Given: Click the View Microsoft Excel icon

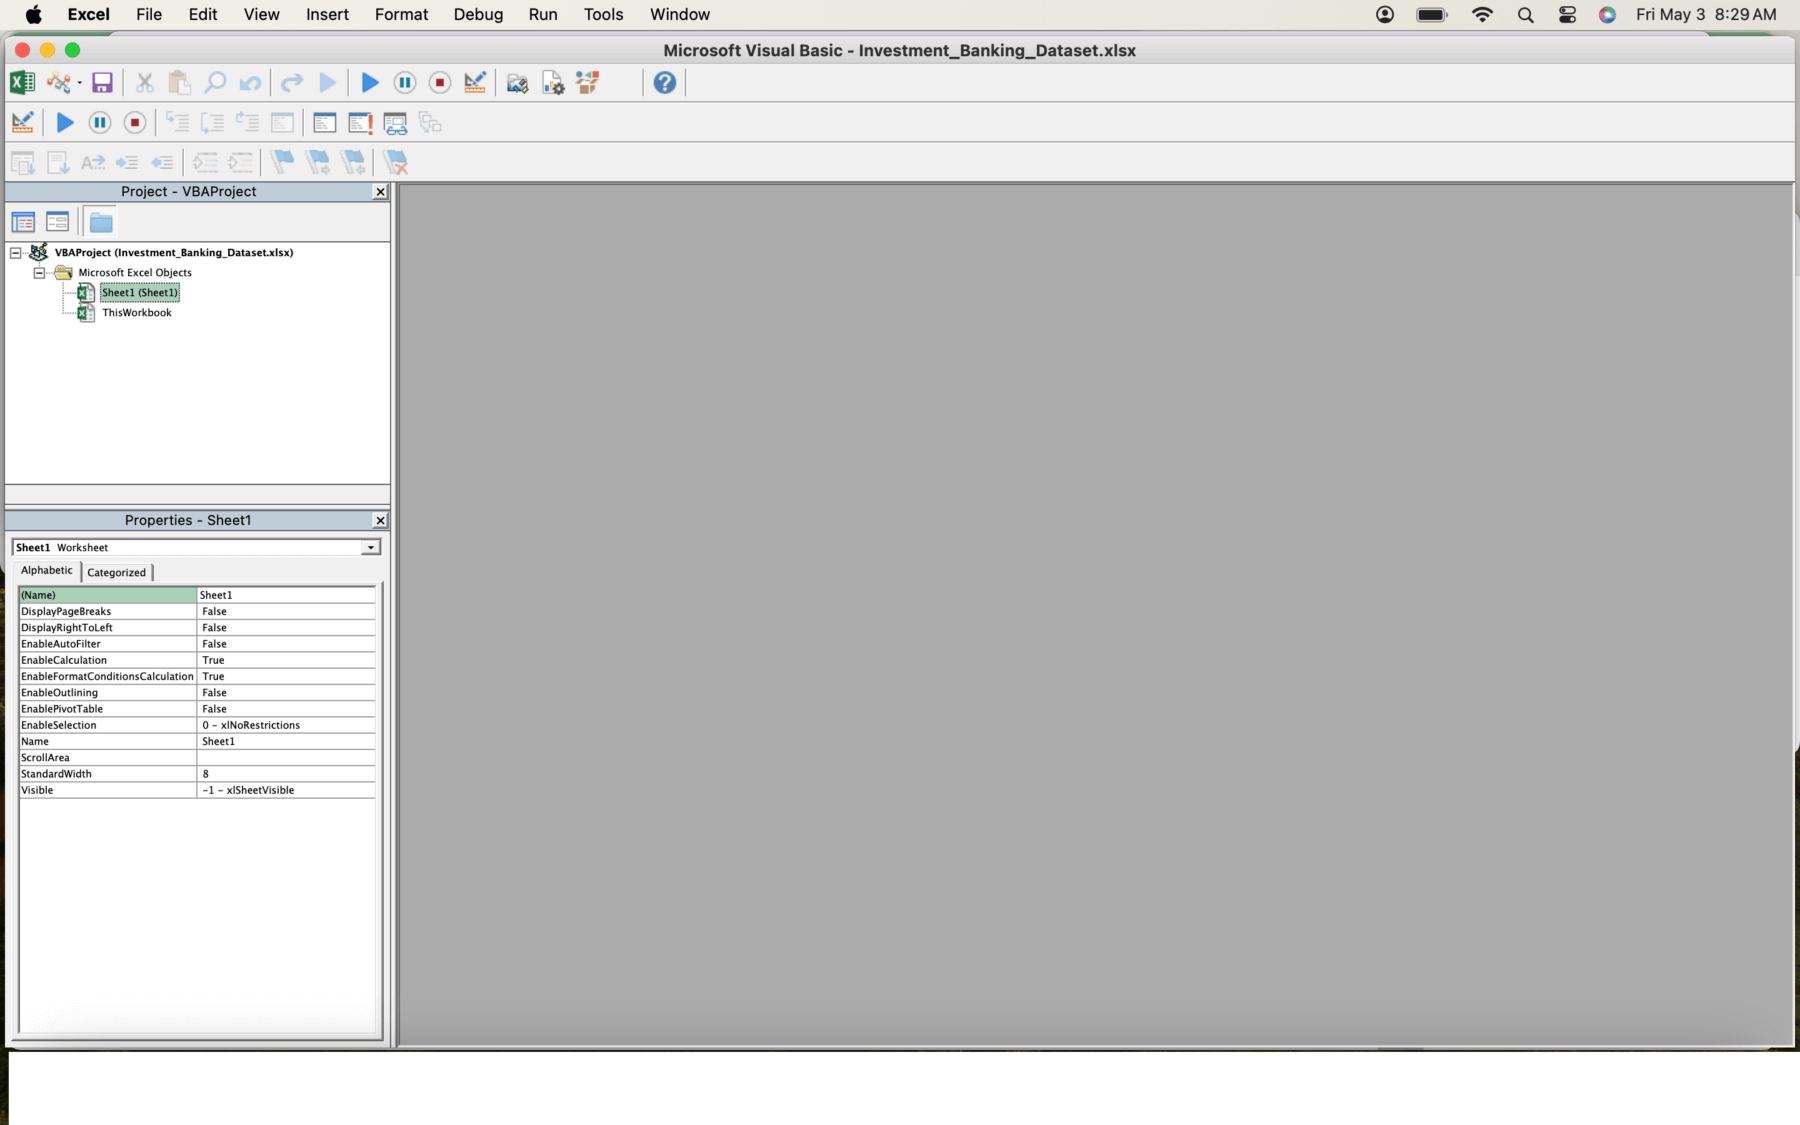Looking at the screenshot, I should click(22, 83).
